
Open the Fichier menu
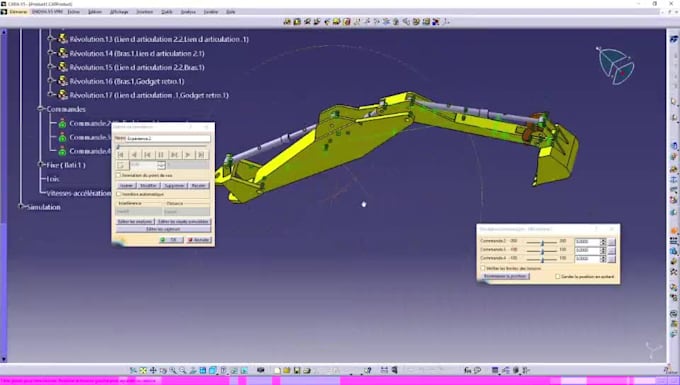74,12
